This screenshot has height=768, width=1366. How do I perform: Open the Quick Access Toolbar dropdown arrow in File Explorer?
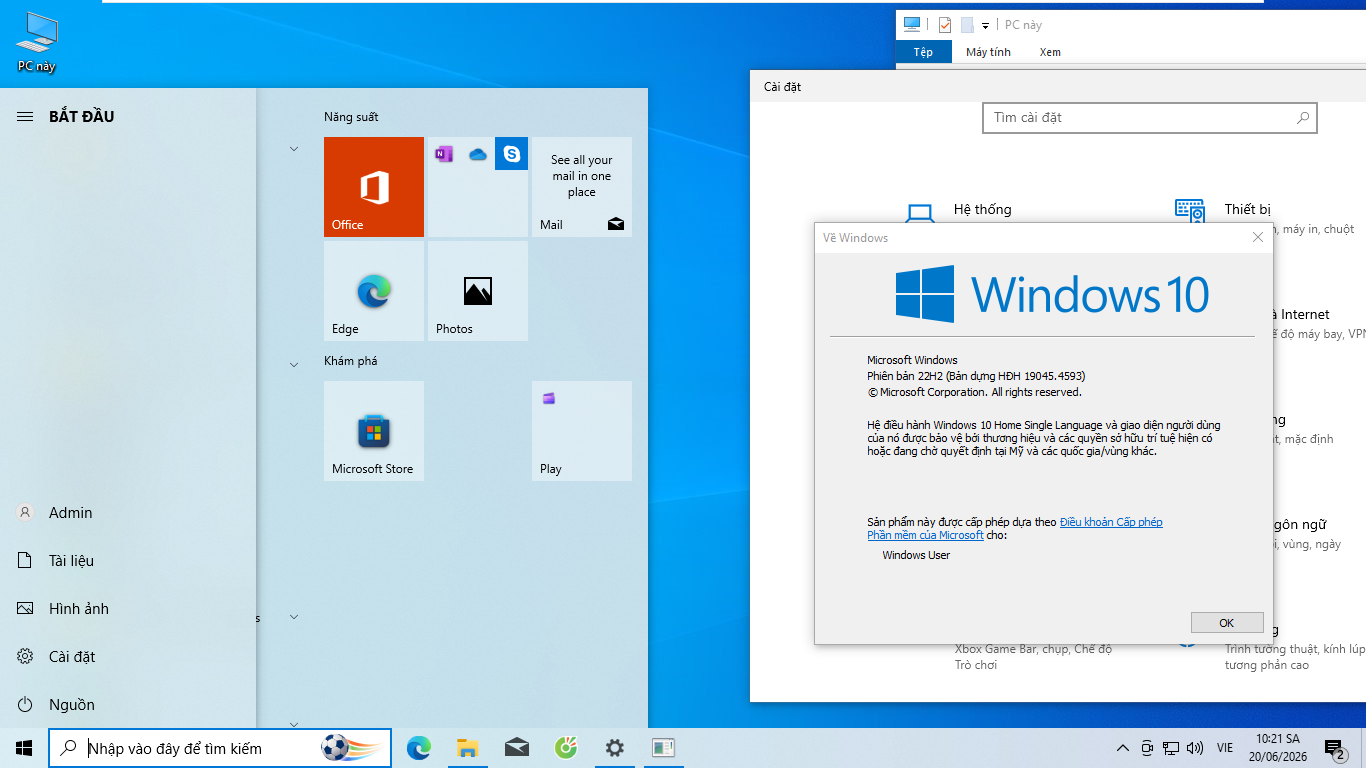click(x=985, y=26)
